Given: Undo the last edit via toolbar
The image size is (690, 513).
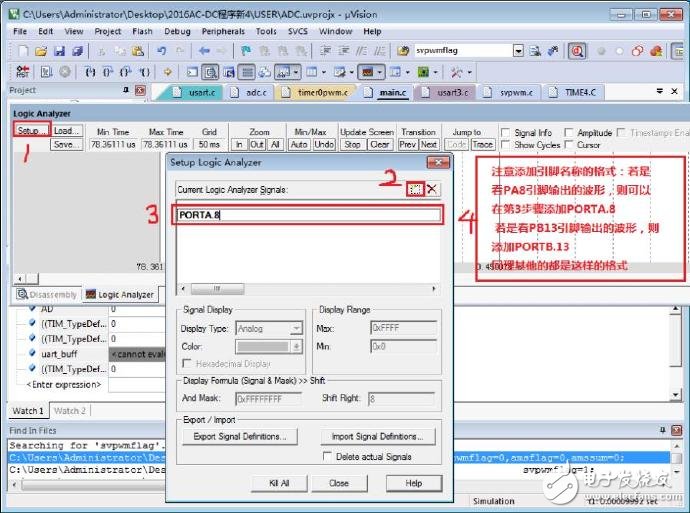Looking at the screenshot, I should point(161,51).
